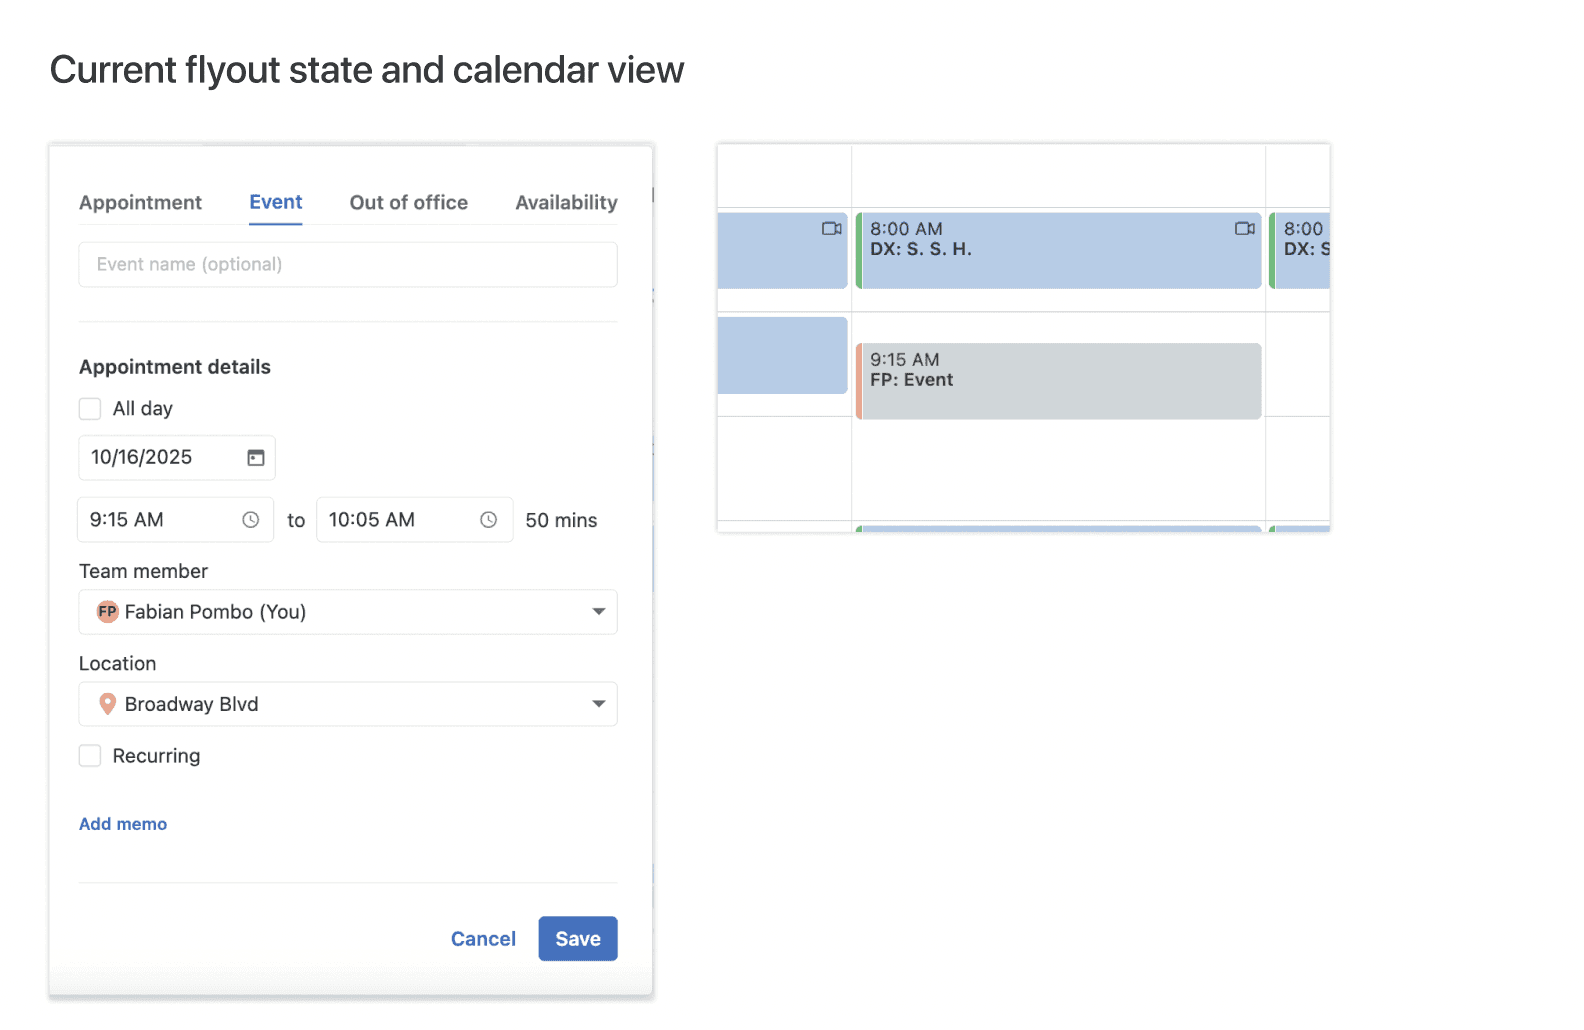Click the video icon on 8:00 AM DX: S. S. H. event
Image resolution: width=1584 pixels, height=1030 pixels.
tap(1245, 229)
